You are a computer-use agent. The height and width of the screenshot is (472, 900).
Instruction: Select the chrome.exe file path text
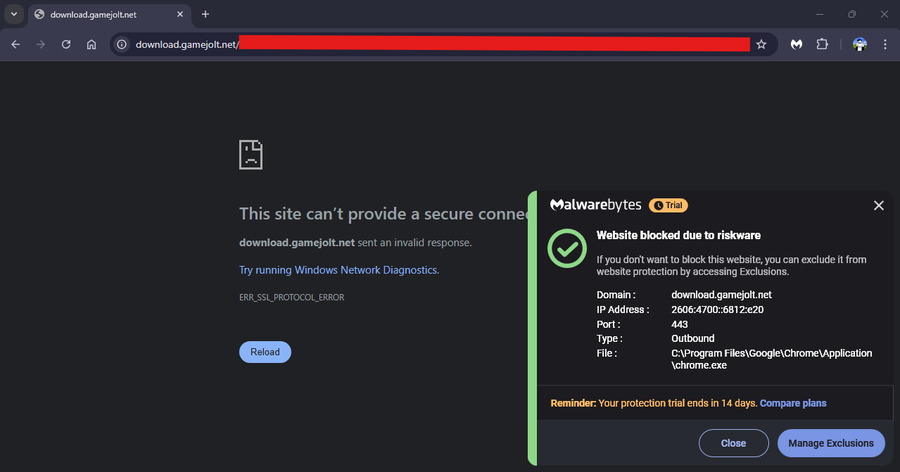point(771,359)
